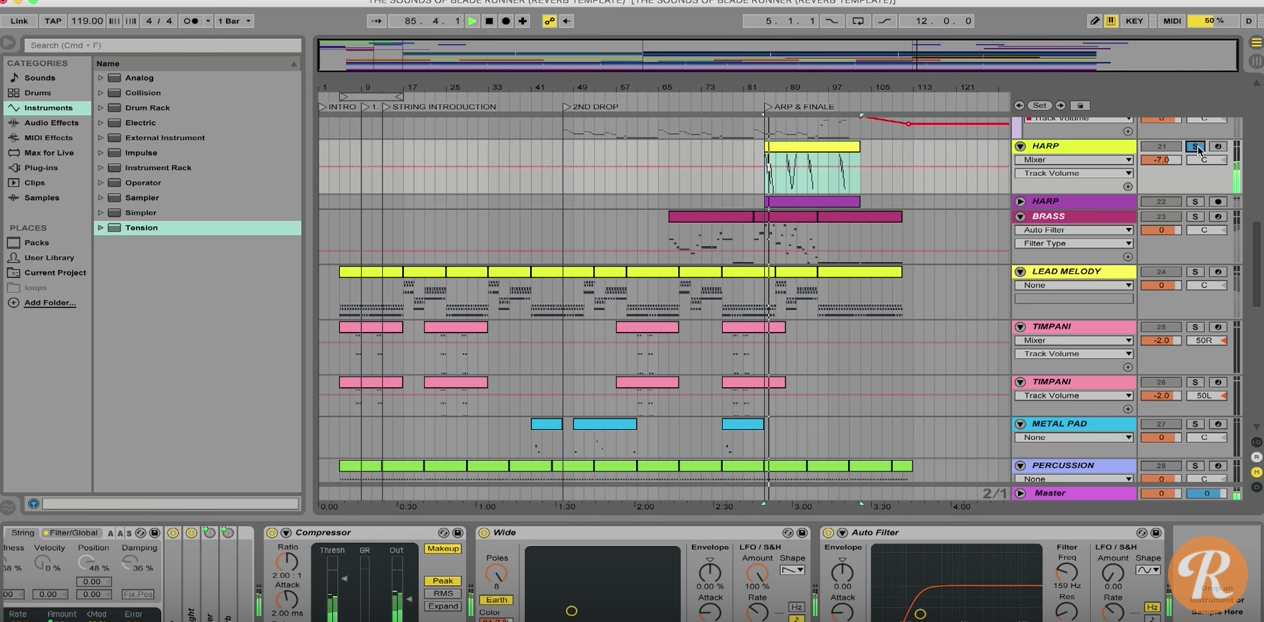The image size is (1264, 622).
Task: Click the Punch-In switch
Action: pos(832,21)
